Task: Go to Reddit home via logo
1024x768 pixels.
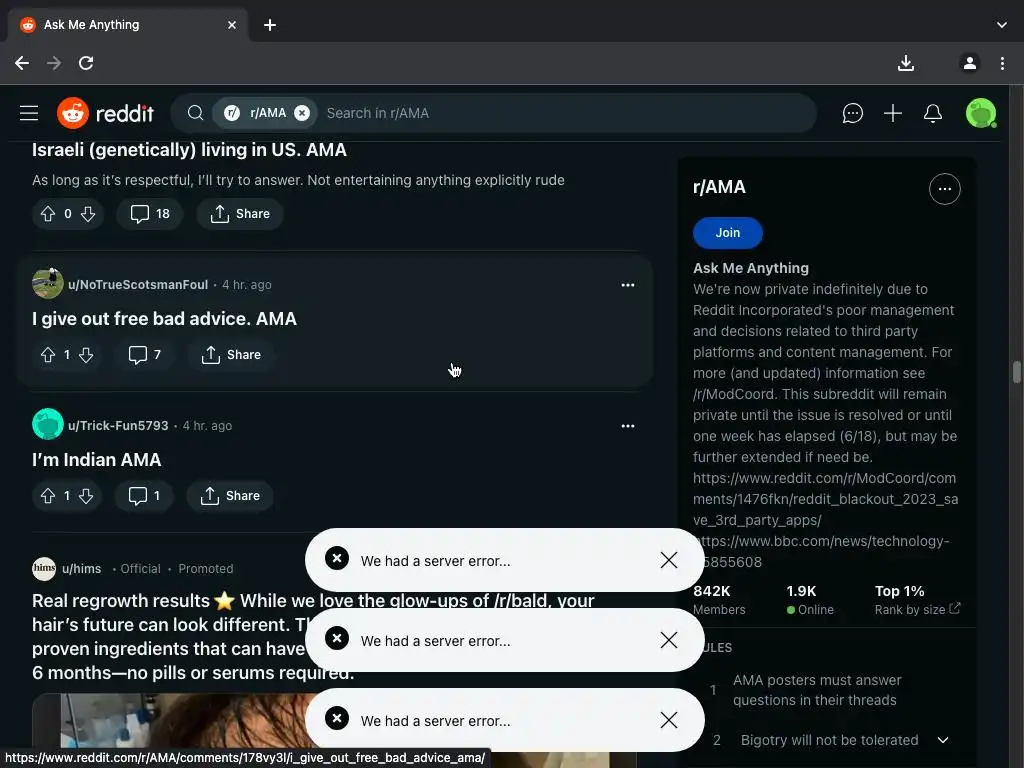Action: (105, 113)
